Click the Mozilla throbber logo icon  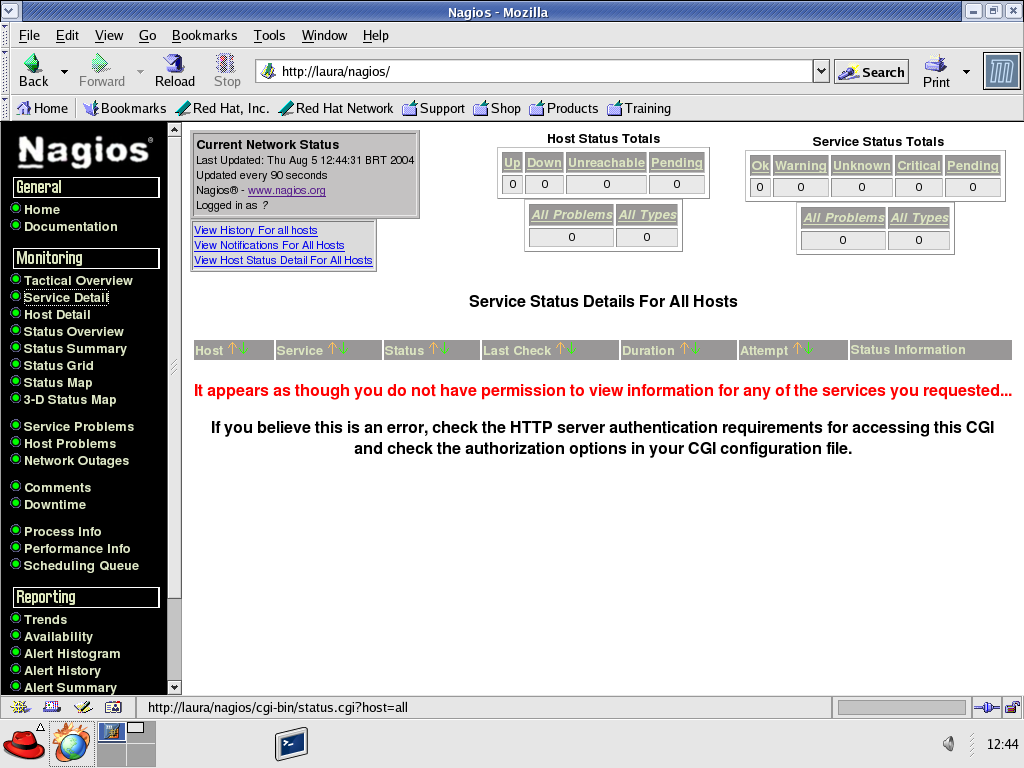click(1002, 71)
